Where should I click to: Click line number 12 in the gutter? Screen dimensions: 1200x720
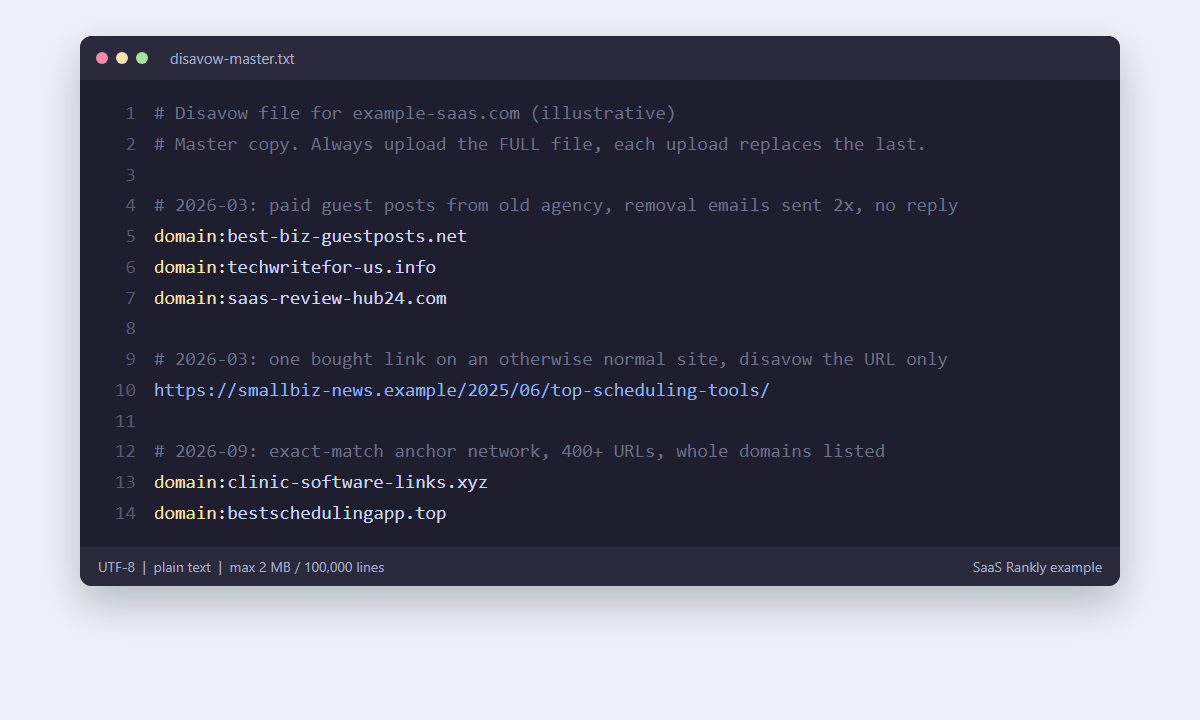[125, 451]
